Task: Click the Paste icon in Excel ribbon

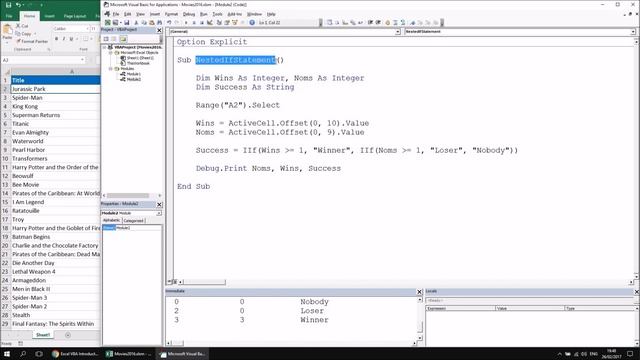Action: [7, 29]
